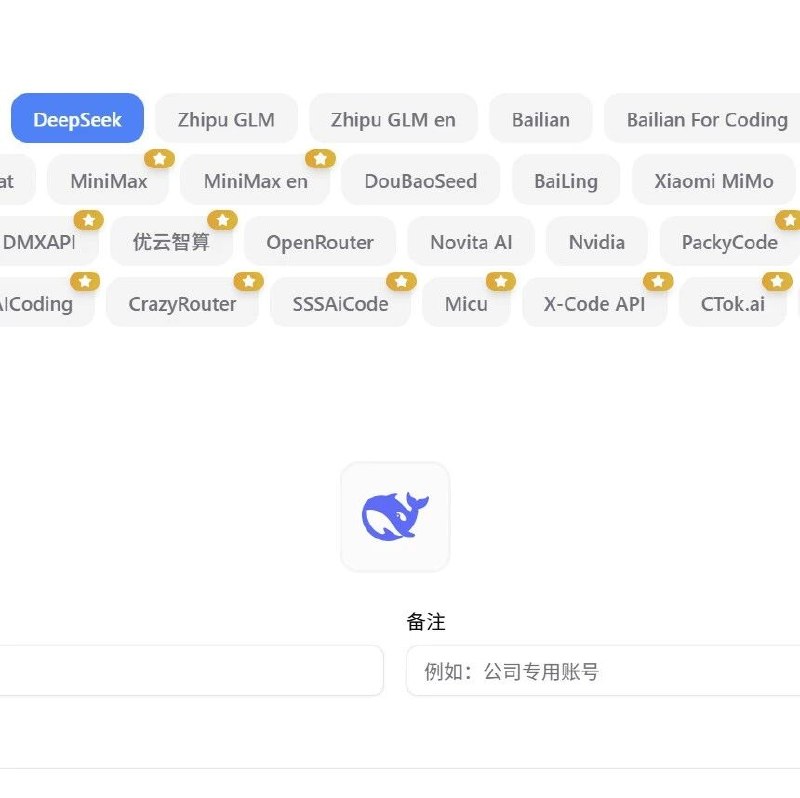The image size is (800, 798).
Task: Select the DeepSeek provider preset
Action: (77, 118)
